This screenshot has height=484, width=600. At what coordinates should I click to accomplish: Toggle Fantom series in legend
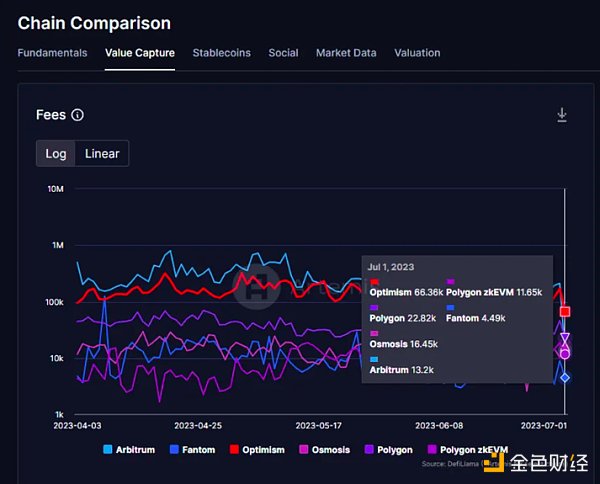click(x=192, y=450)
